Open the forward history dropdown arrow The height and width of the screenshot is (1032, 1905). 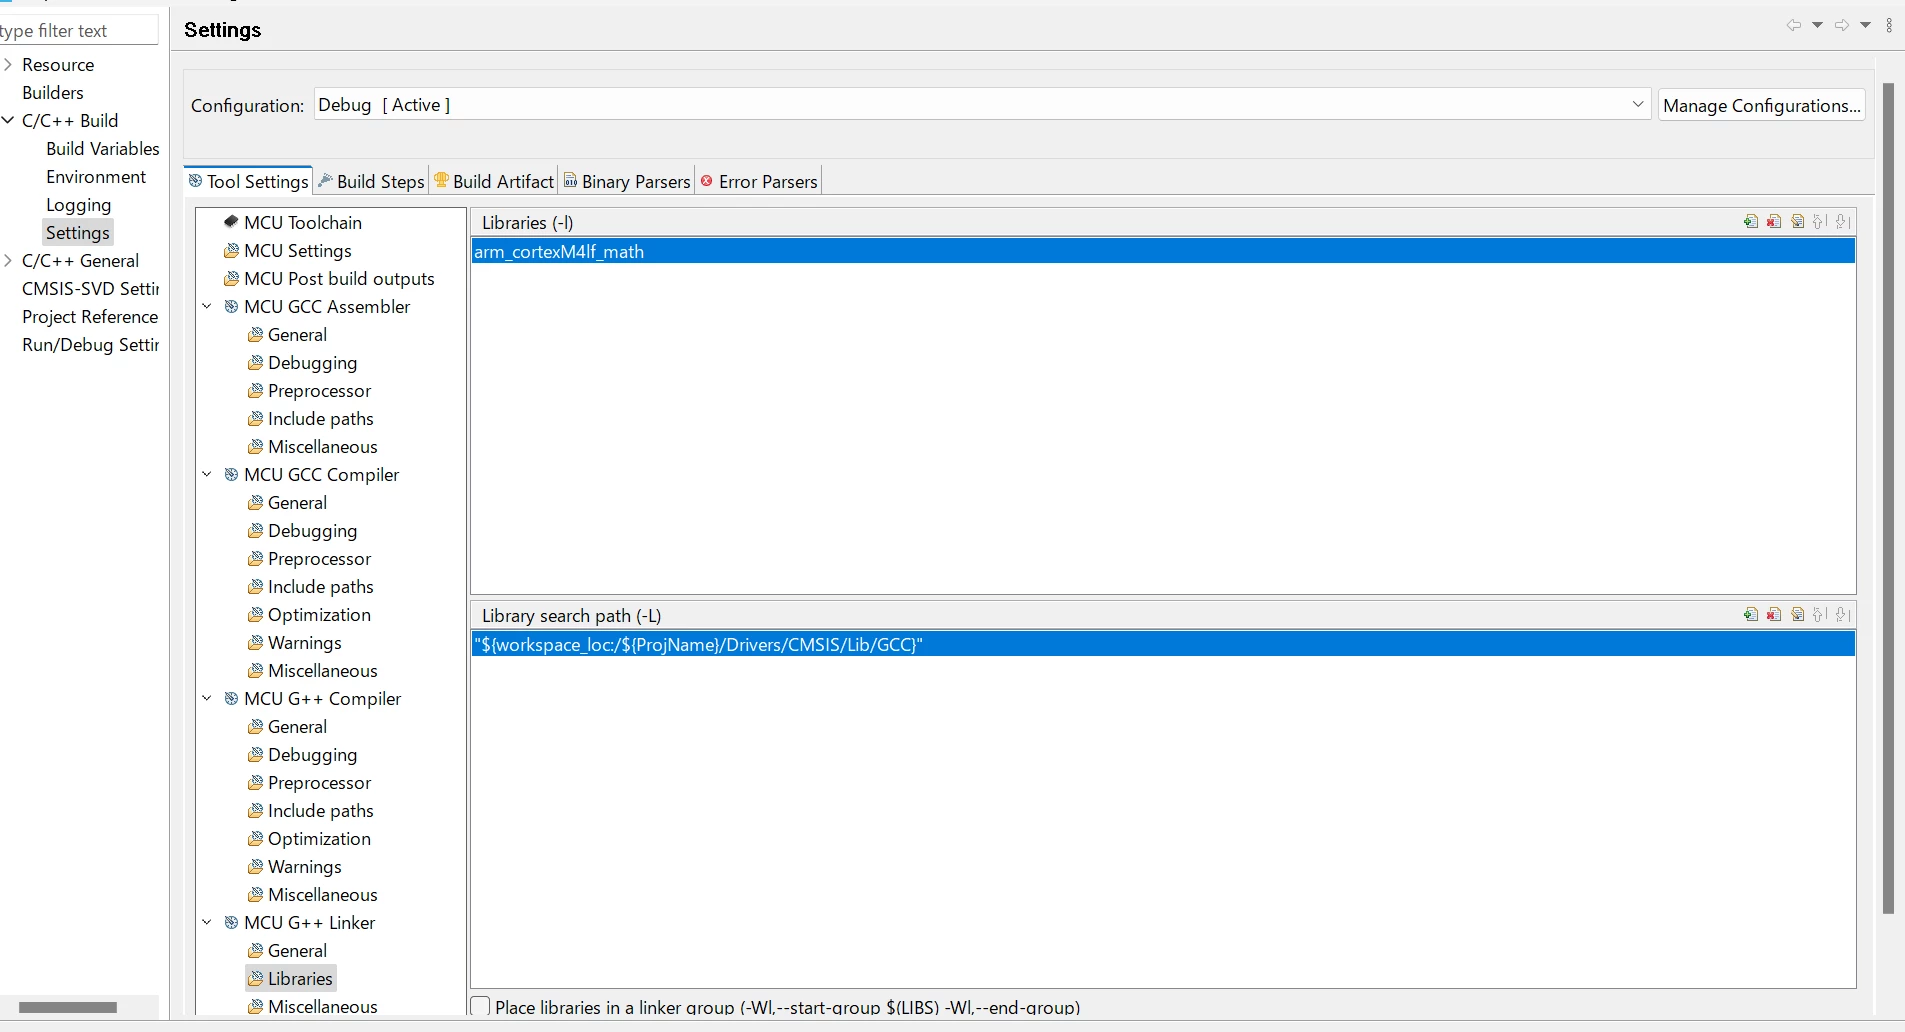tap(1866, 26)
